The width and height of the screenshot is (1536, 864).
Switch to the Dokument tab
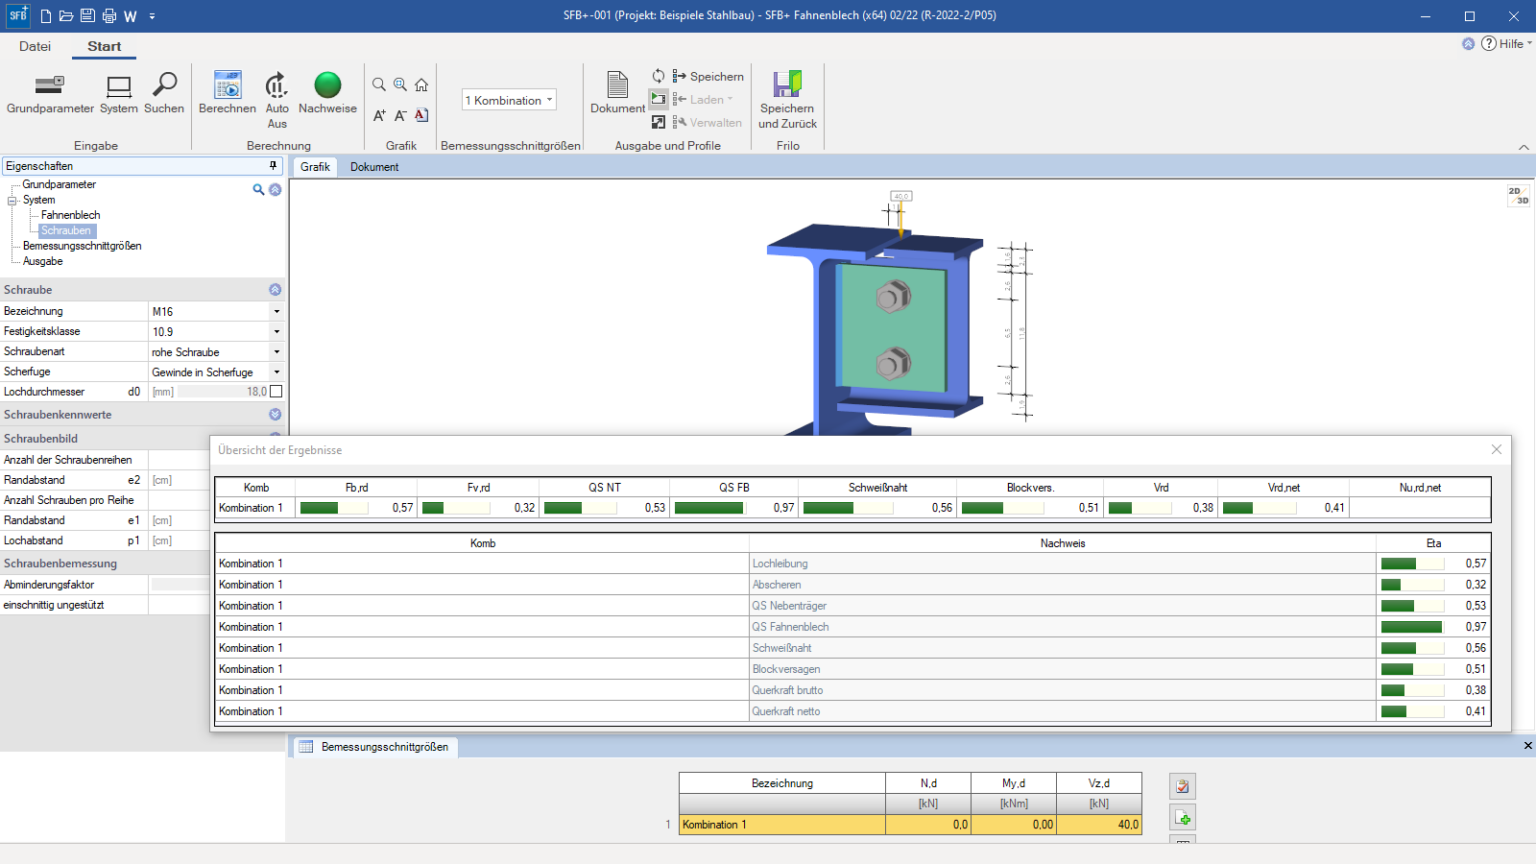pyautogui.click(x=374, y=167)
